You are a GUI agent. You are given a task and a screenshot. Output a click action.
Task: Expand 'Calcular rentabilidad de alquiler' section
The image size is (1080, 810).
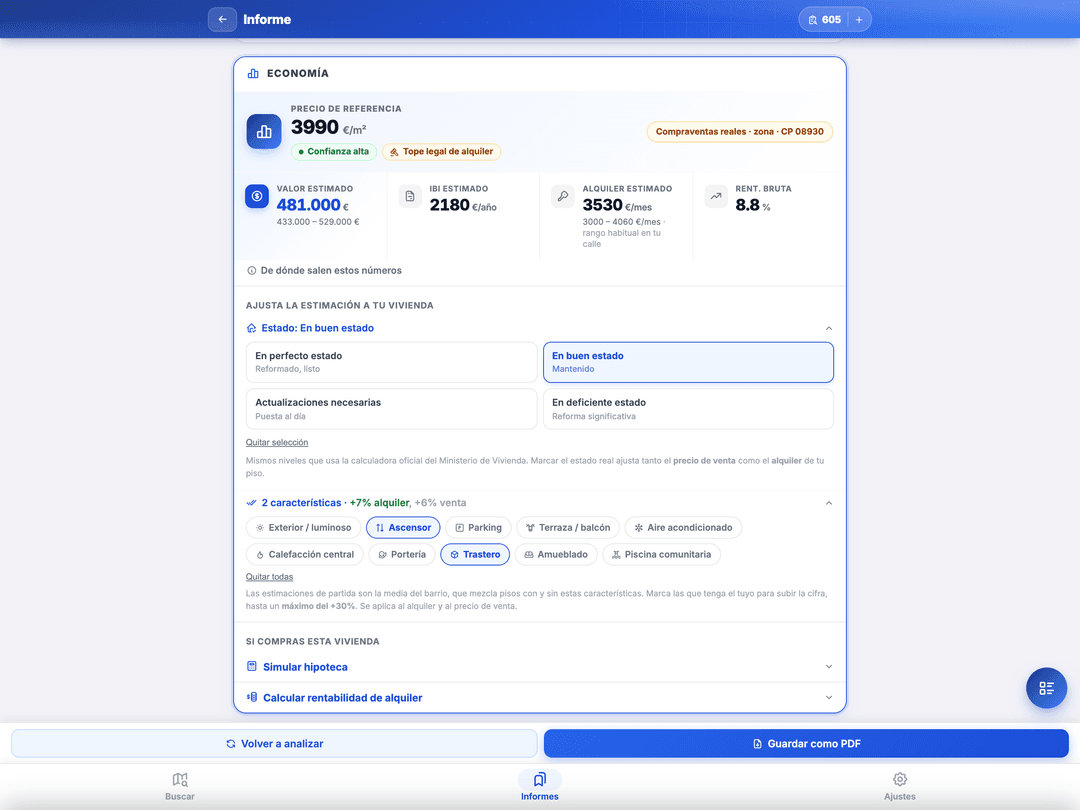coord(540,698)
